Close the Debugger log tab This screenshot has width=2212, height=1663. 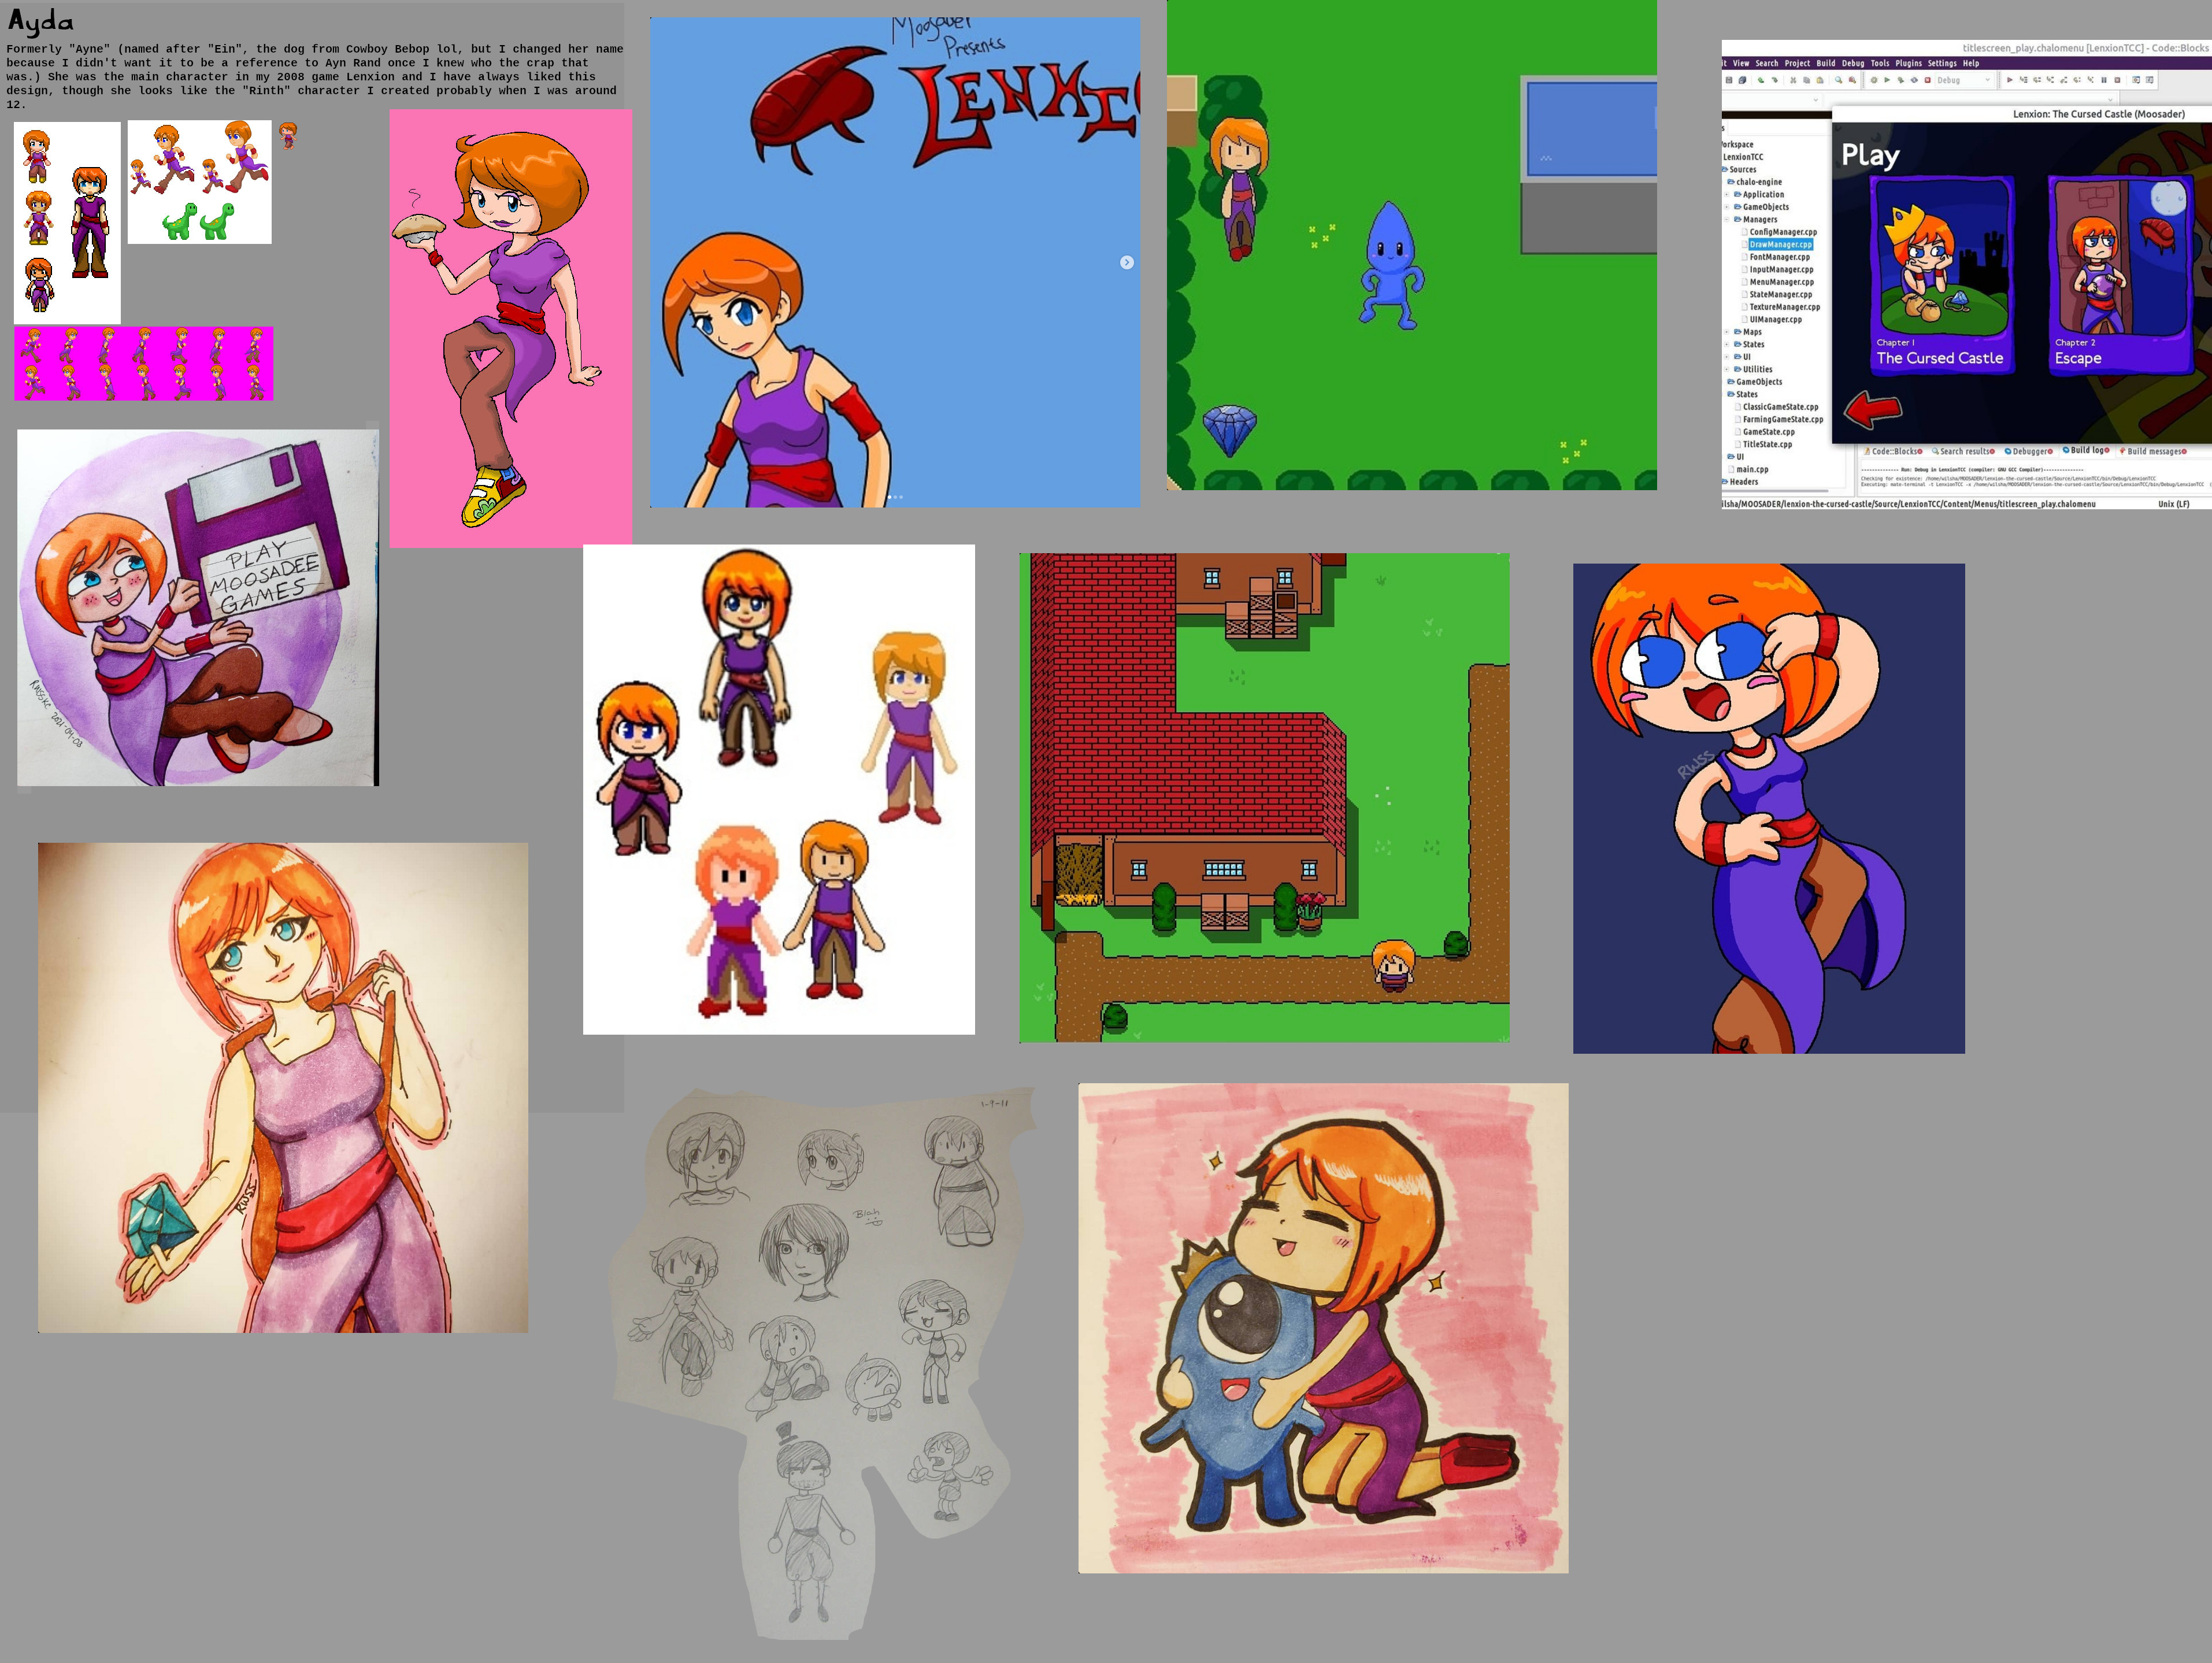point(2050,451)
